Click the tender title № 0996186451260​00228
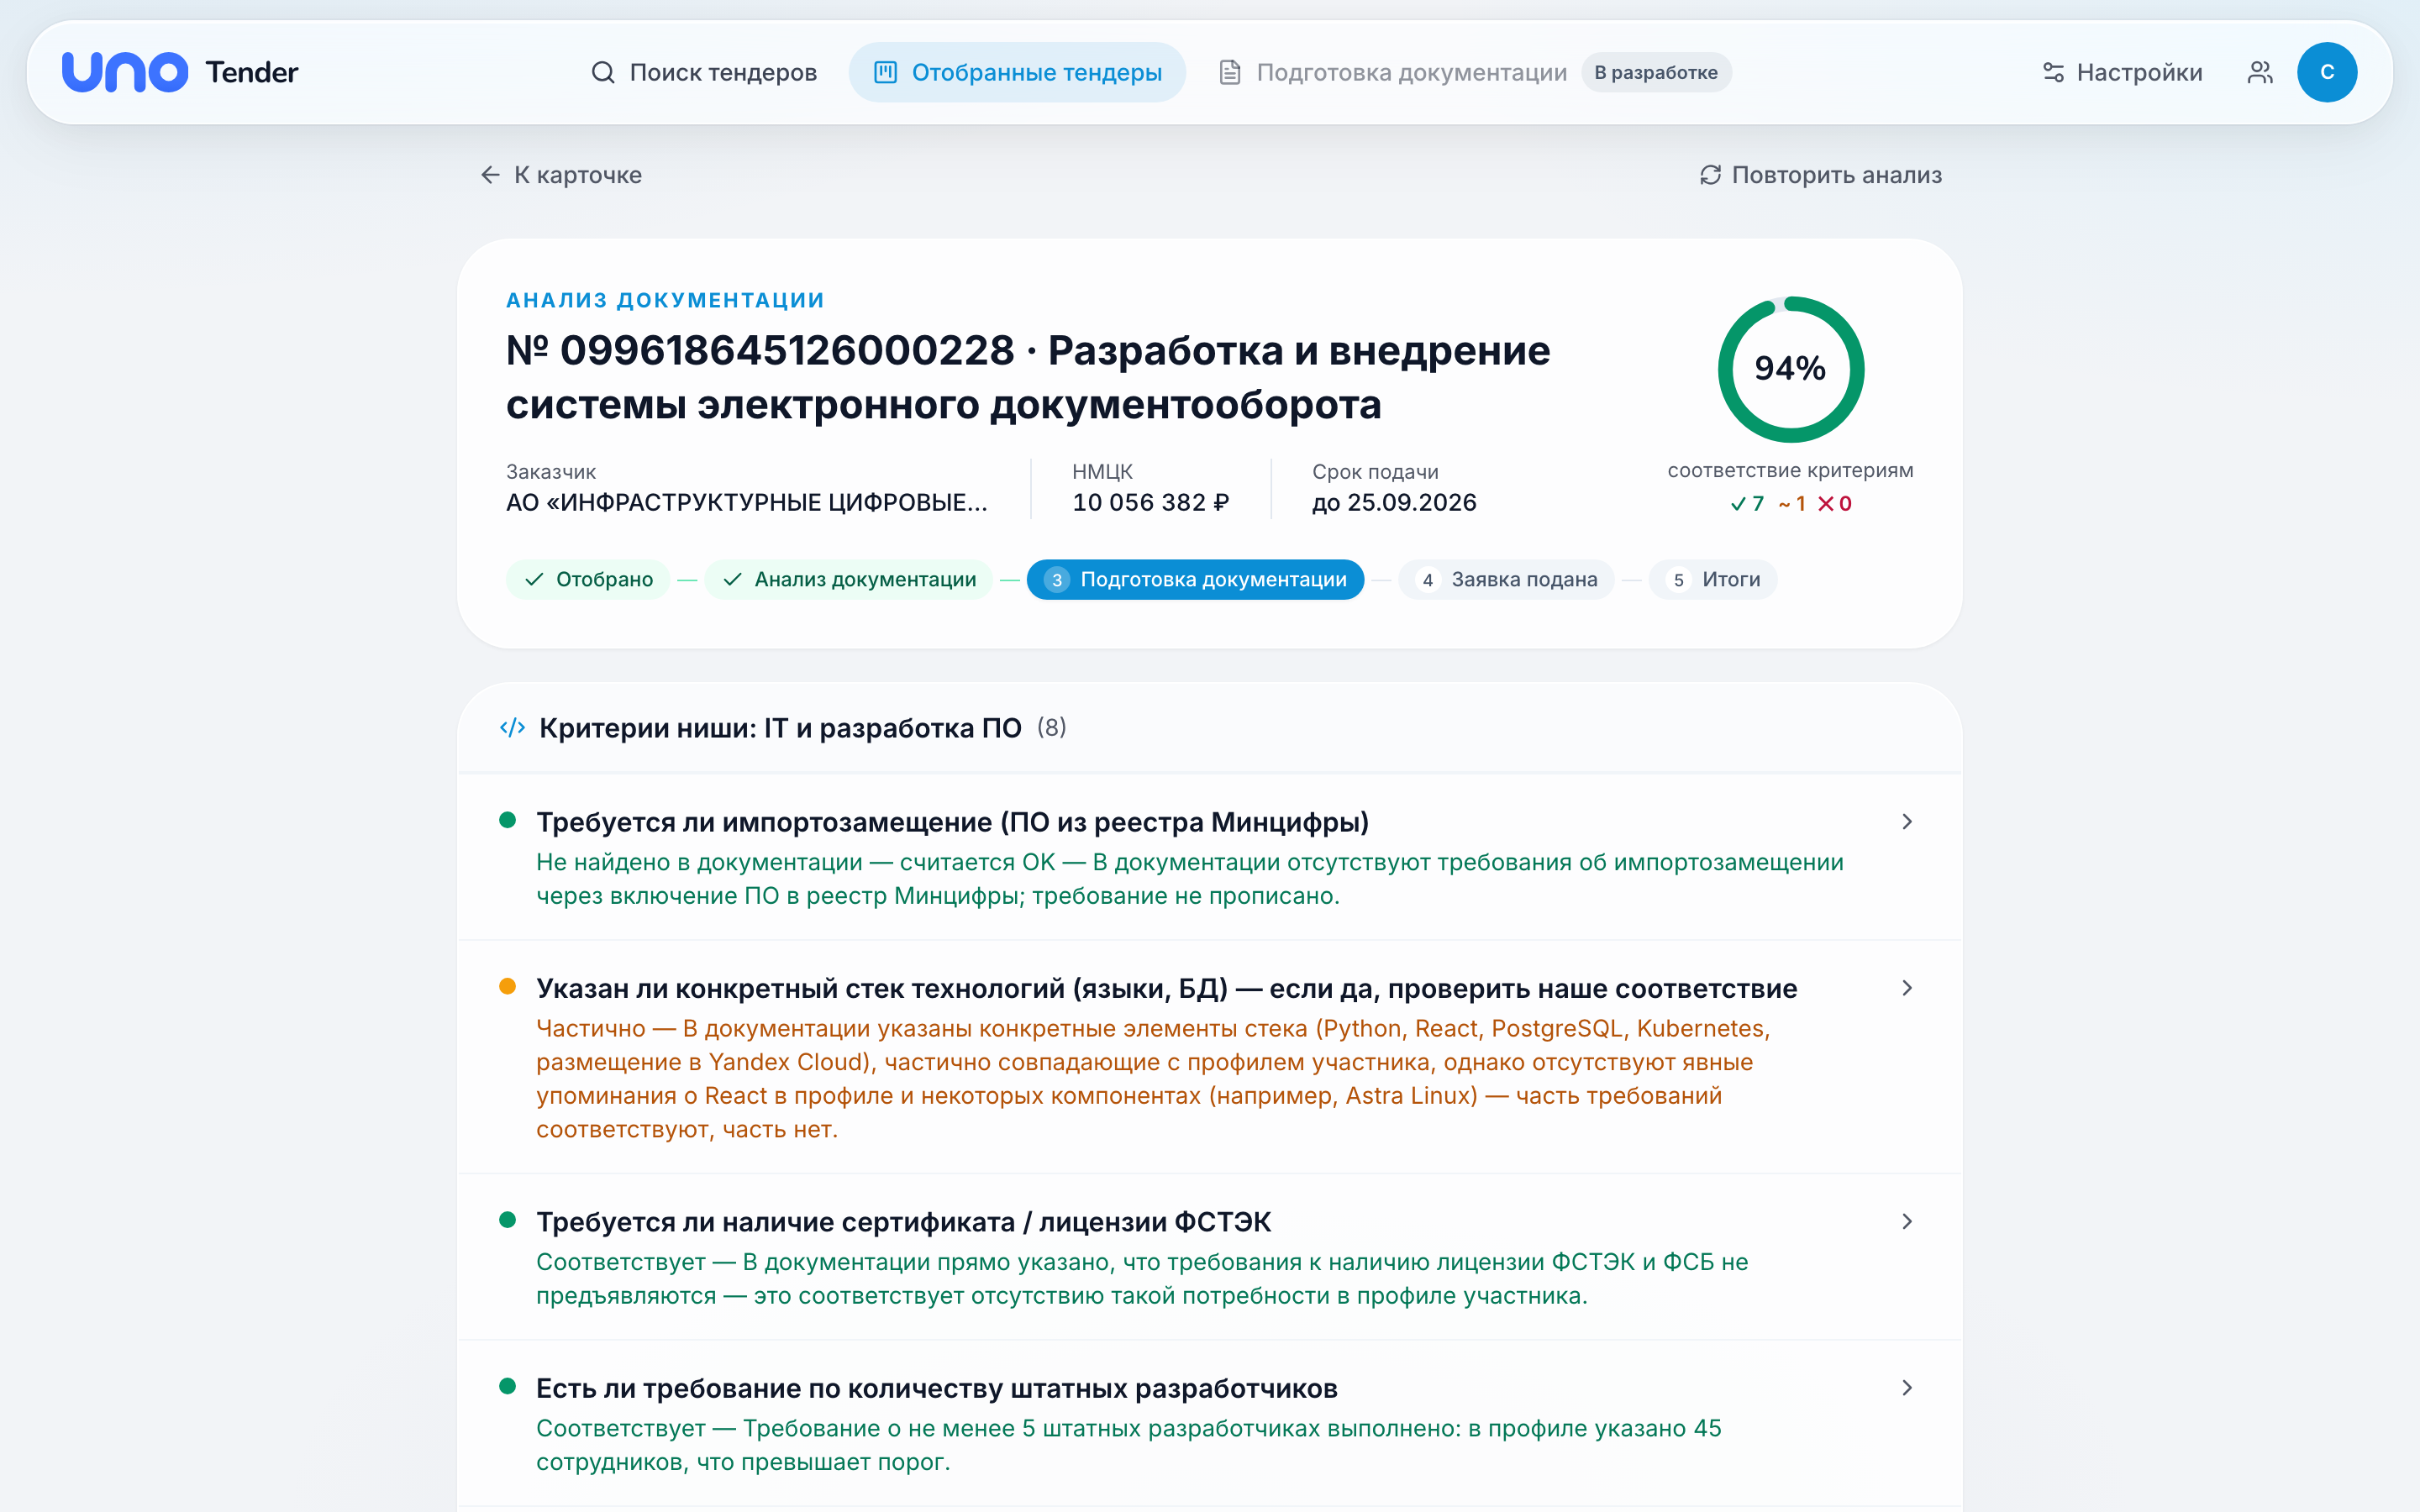 [1027, 377]
